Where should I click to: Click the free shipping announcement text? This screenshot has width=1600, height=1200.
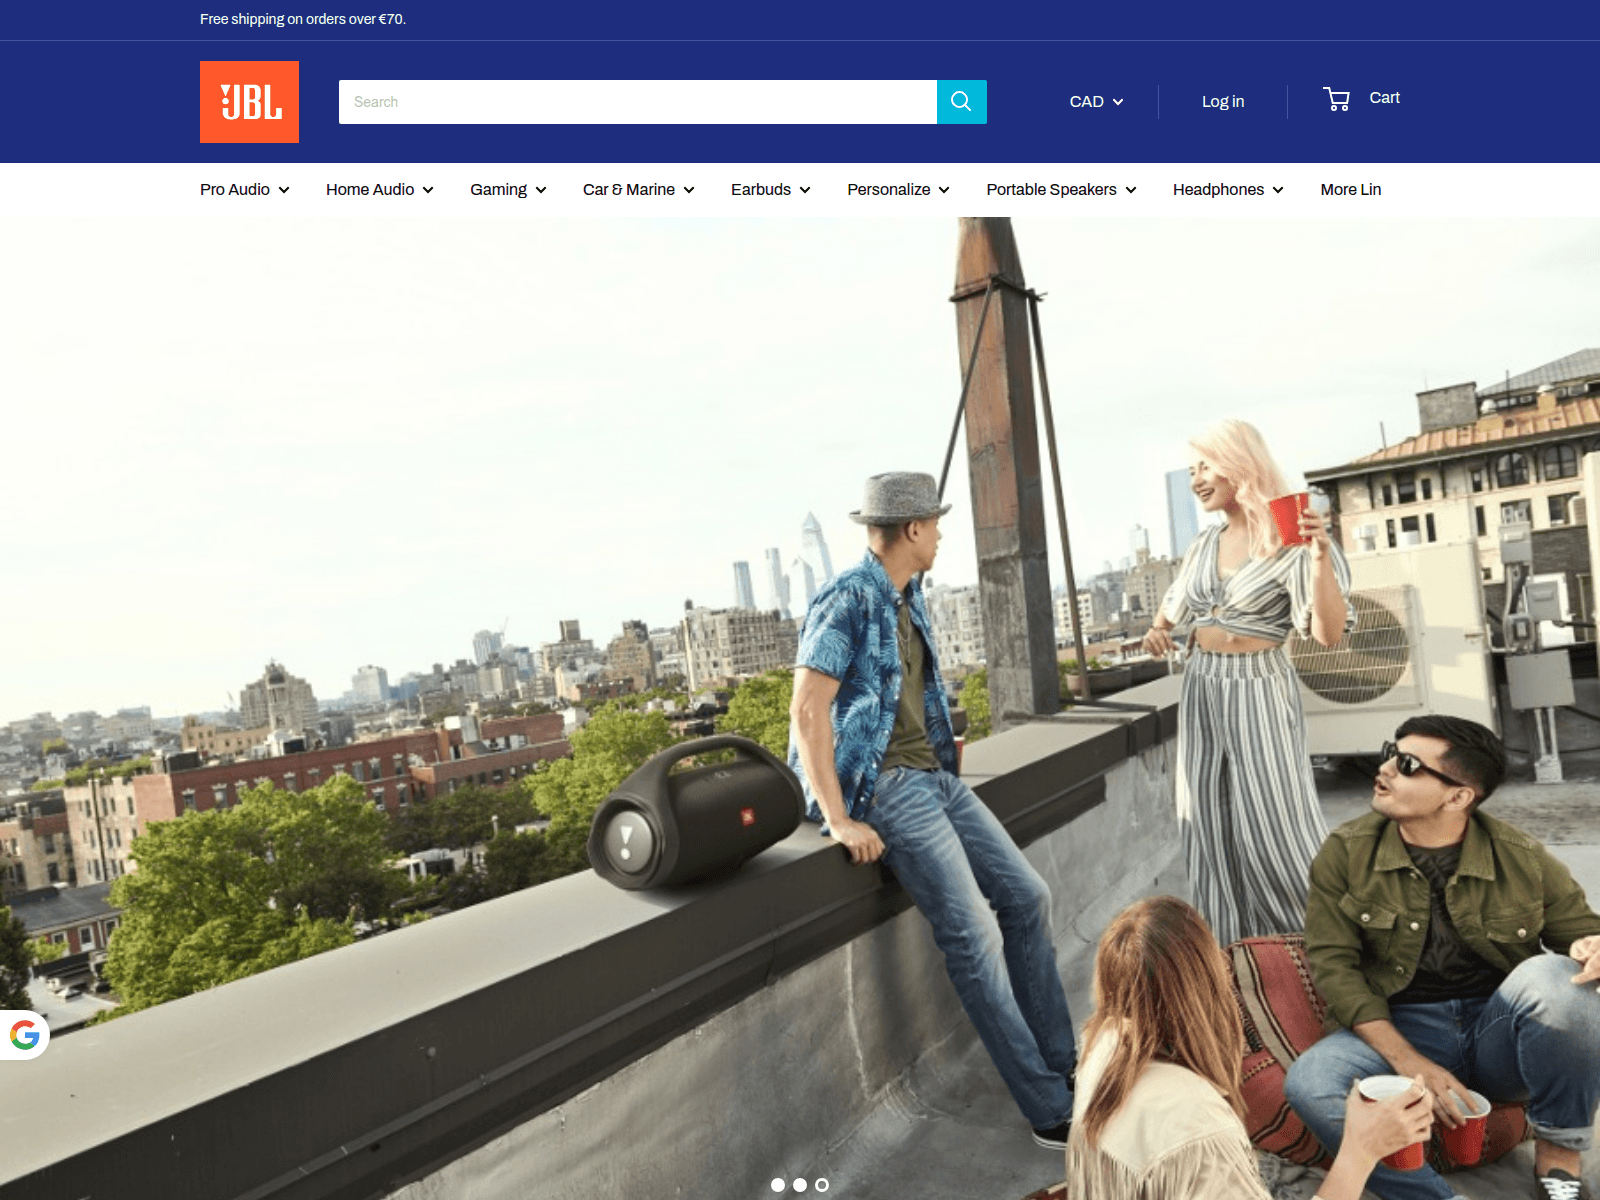tap(303, 19)
